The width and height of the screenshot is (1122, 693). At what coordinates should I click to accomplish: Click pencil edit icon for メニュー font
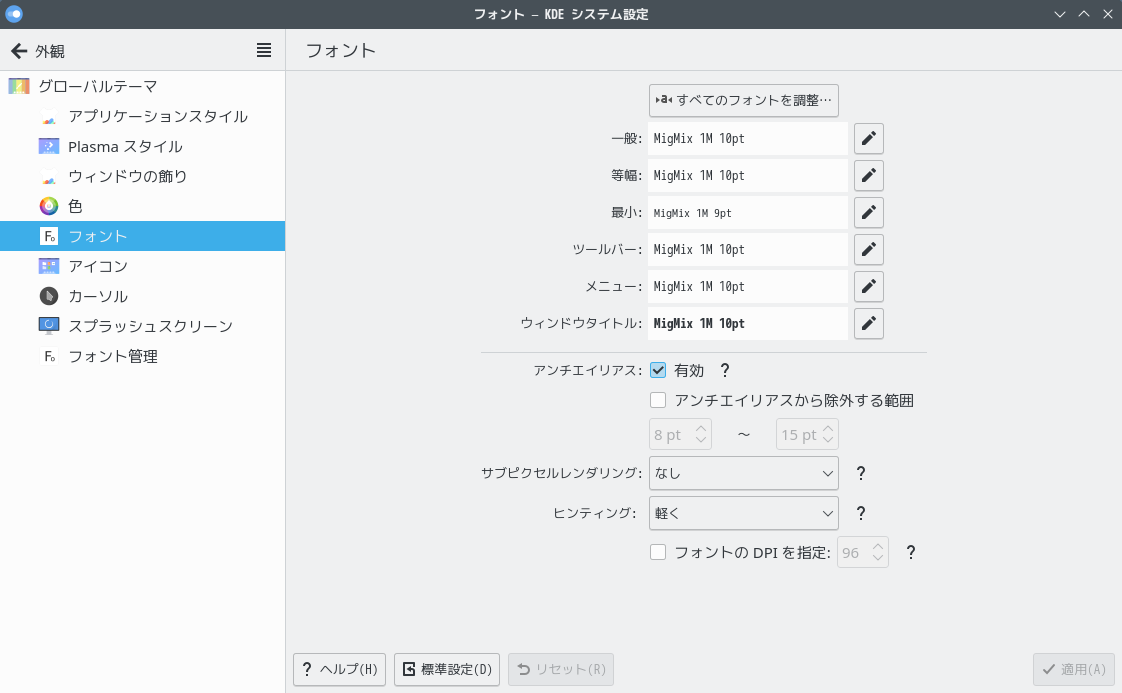[868, 287]
